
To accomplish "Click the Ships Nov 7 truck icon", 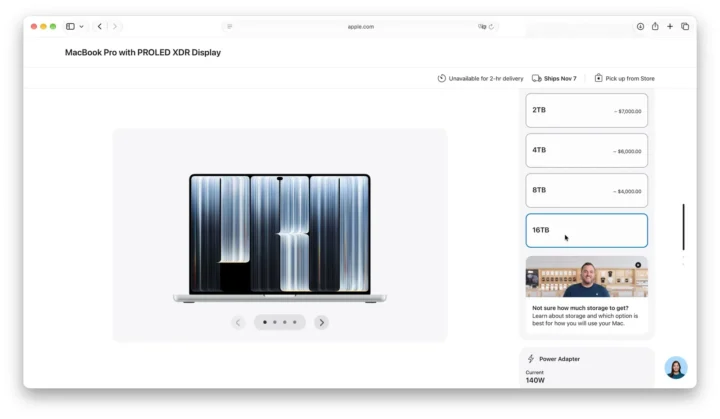I will click(536, 78).
